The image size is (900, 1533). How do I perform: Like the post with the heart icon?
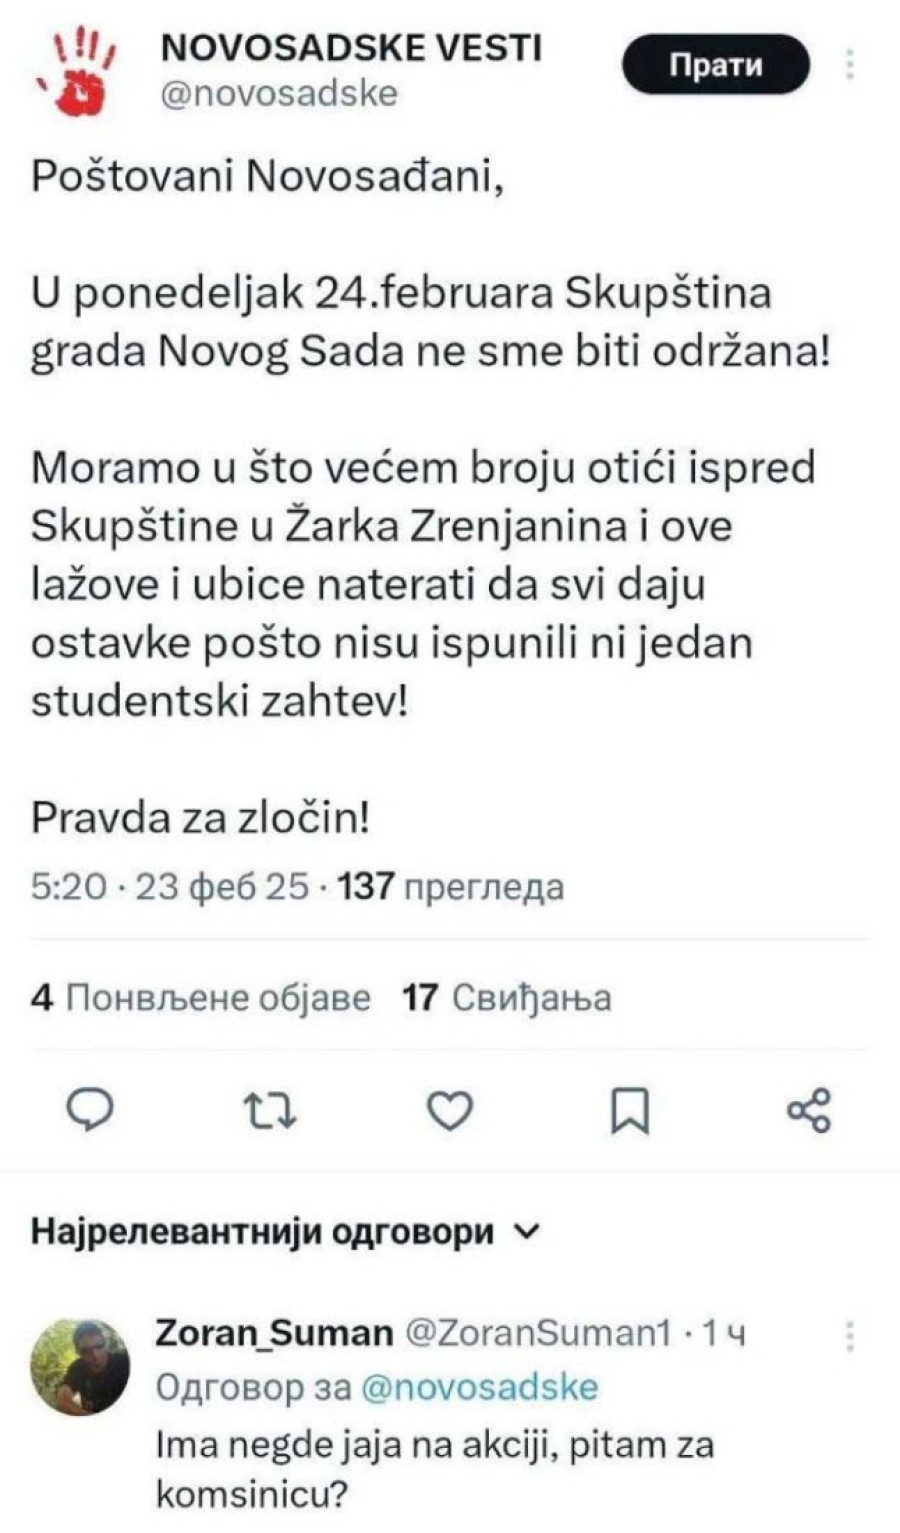tap(450, 1109)
